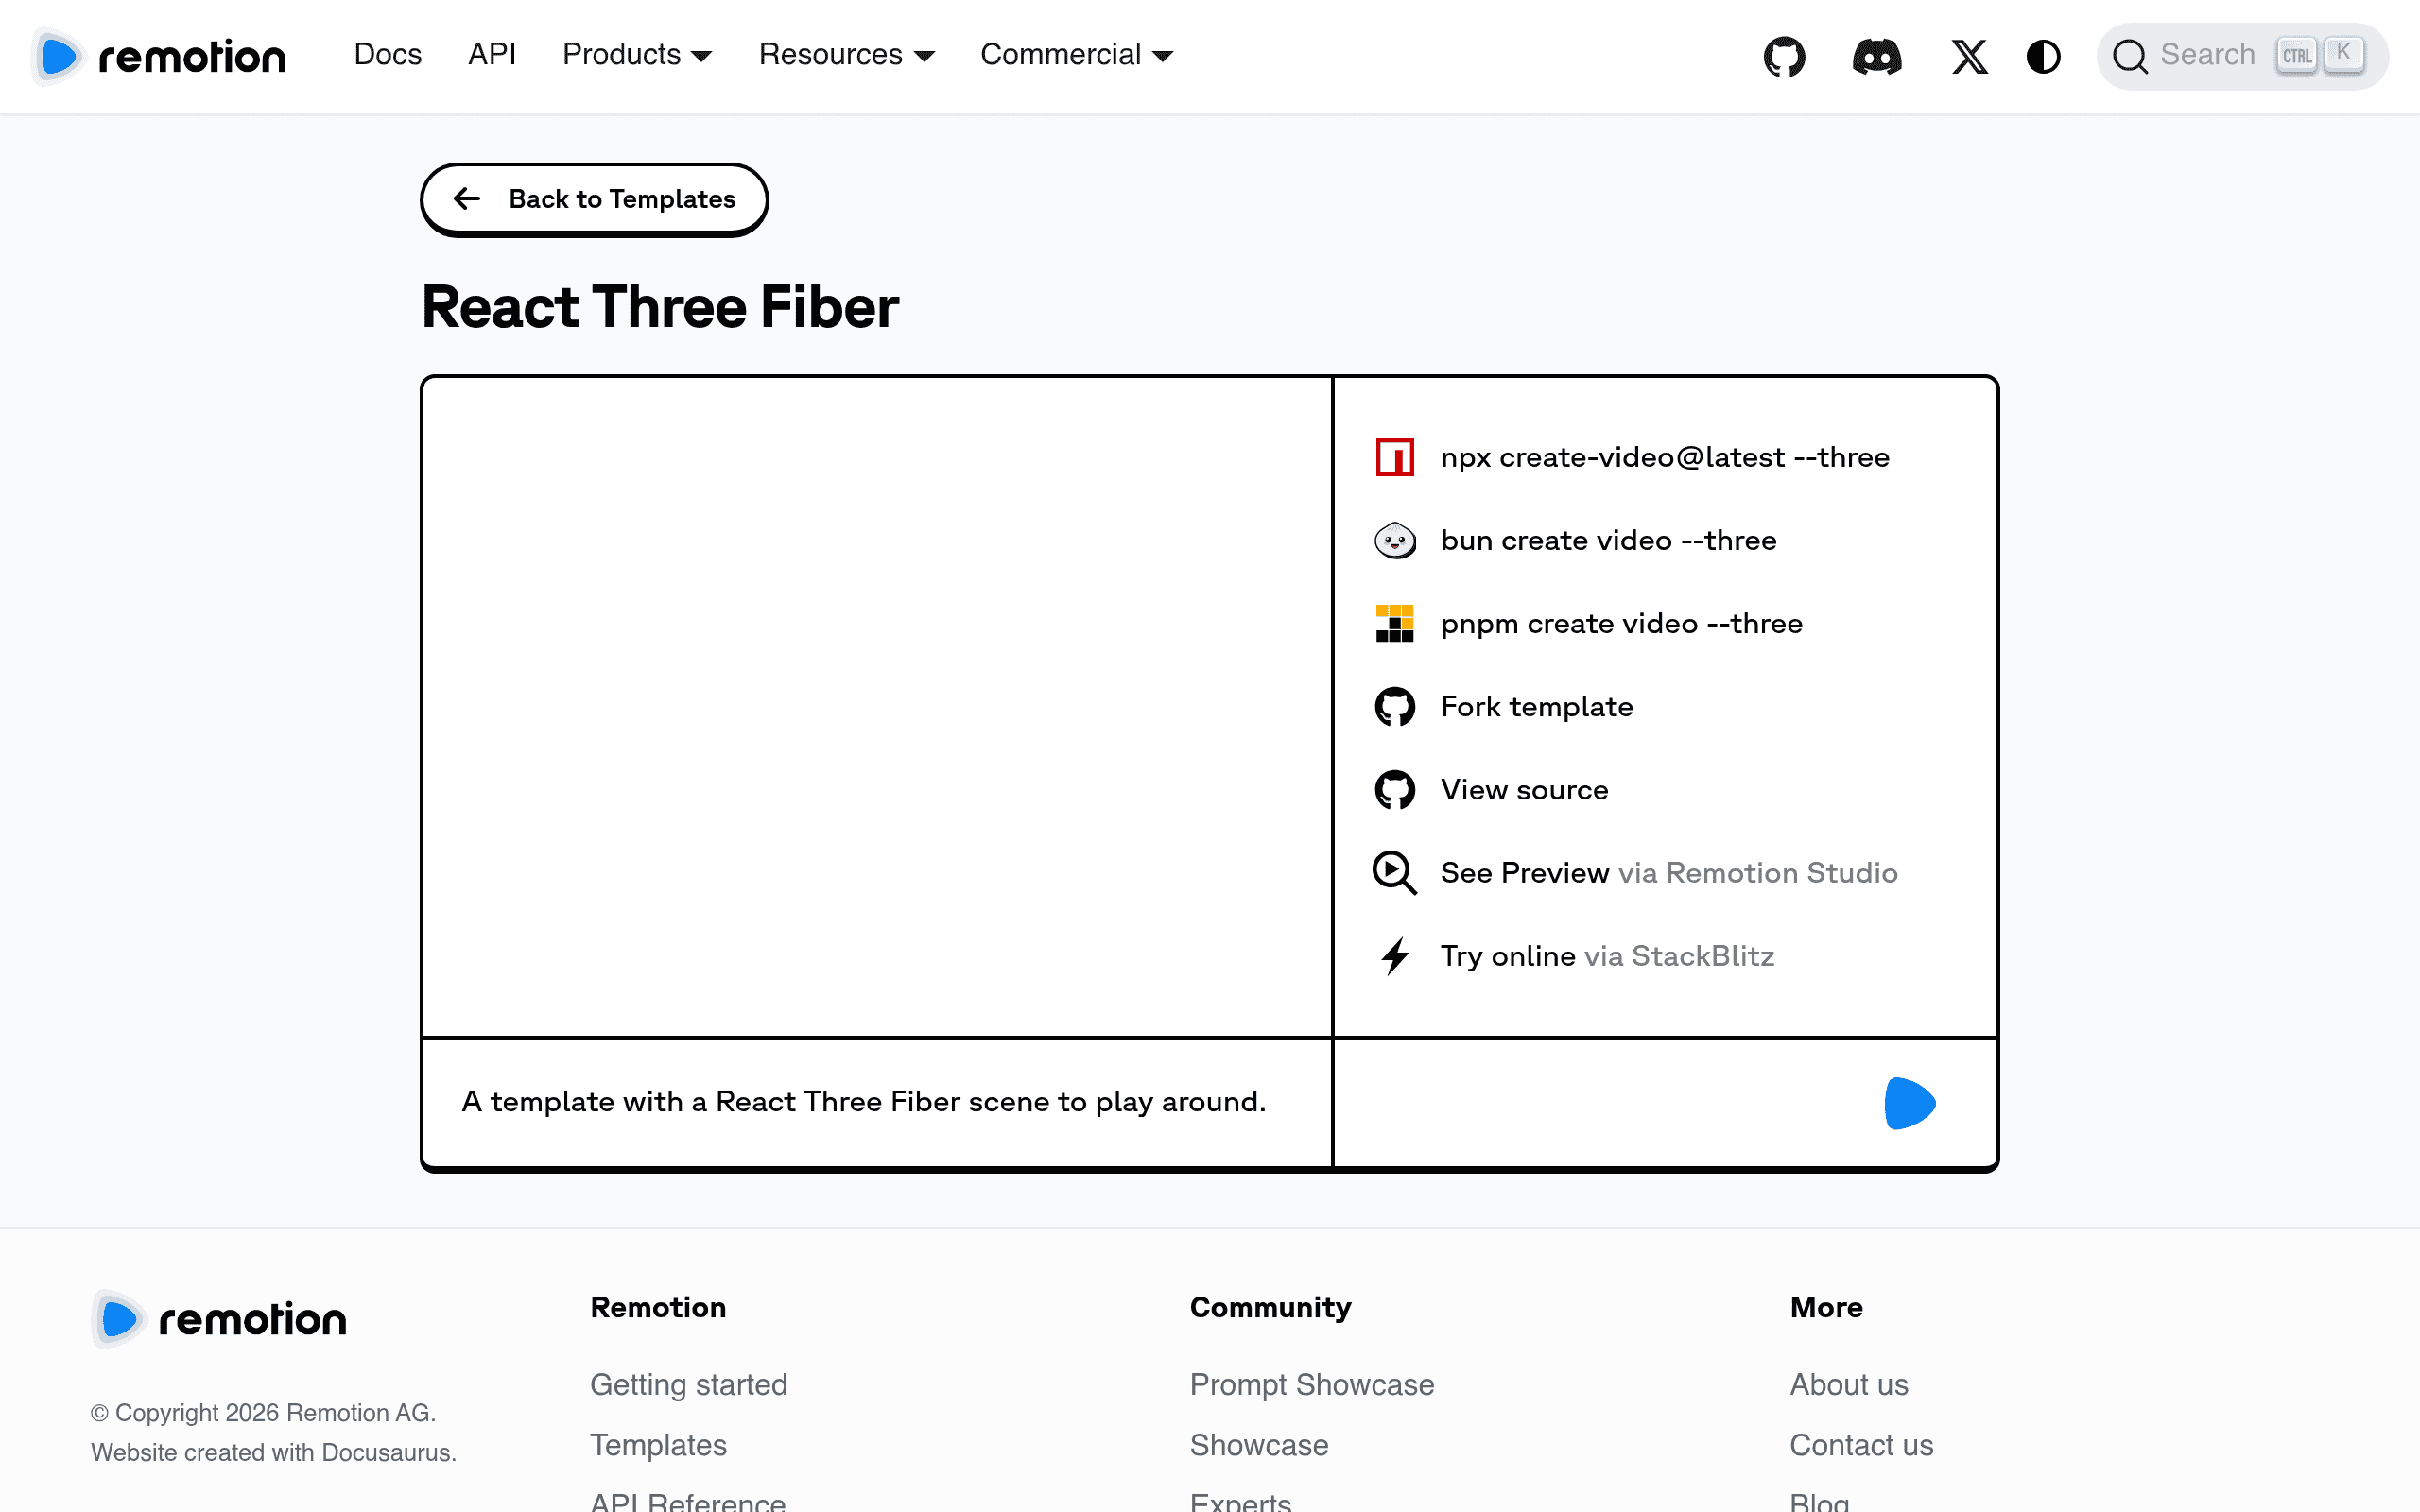Open the Discord icon in the navbar
Viewport: 2420px width, 1512px height.
click(1877, 56)
